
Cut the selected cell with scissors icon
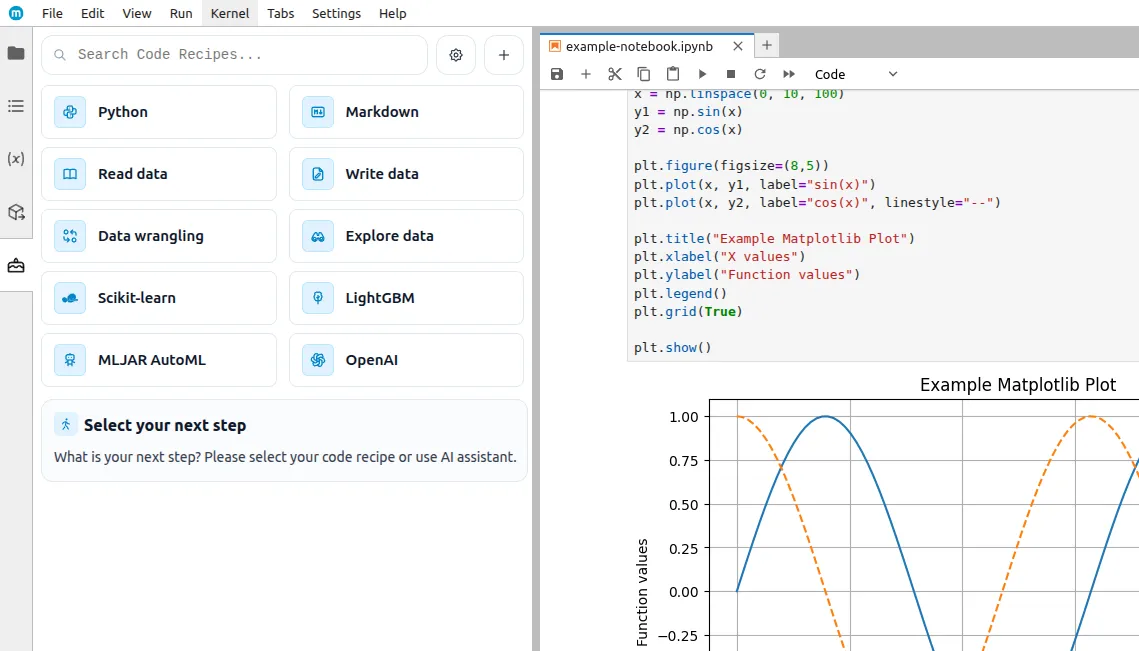tap(615, 74)
